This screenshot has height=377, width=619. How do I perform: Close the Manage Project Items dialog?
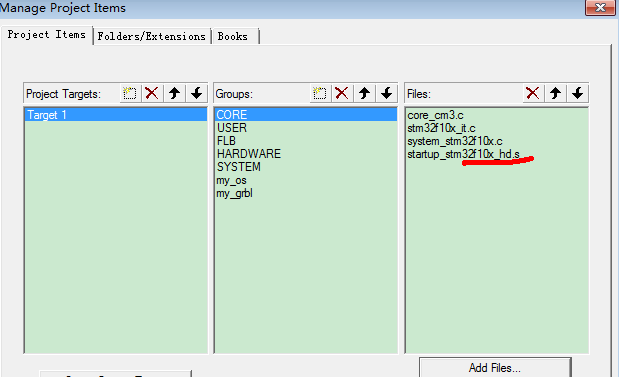tap(600, 8)
